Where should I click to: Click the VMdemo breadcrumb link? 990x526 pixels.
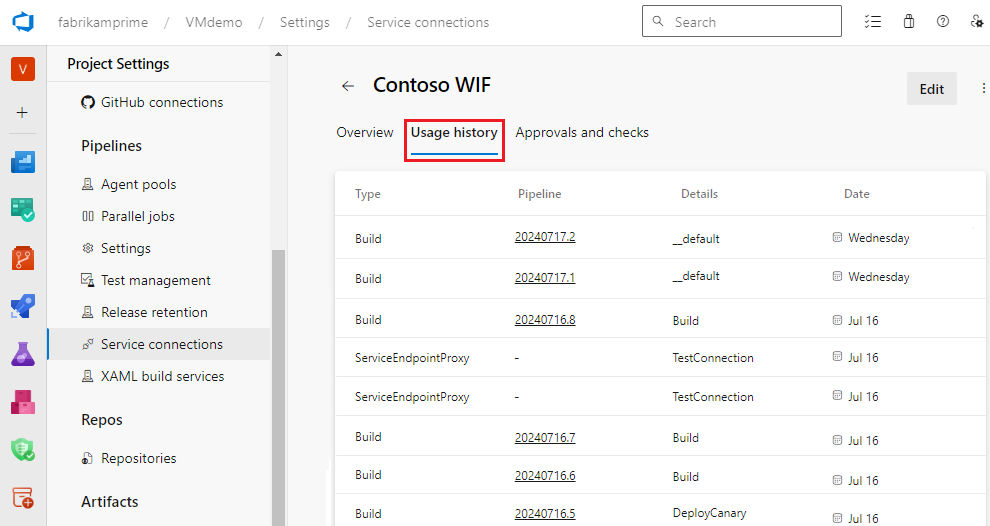click(x=214, y=22)
